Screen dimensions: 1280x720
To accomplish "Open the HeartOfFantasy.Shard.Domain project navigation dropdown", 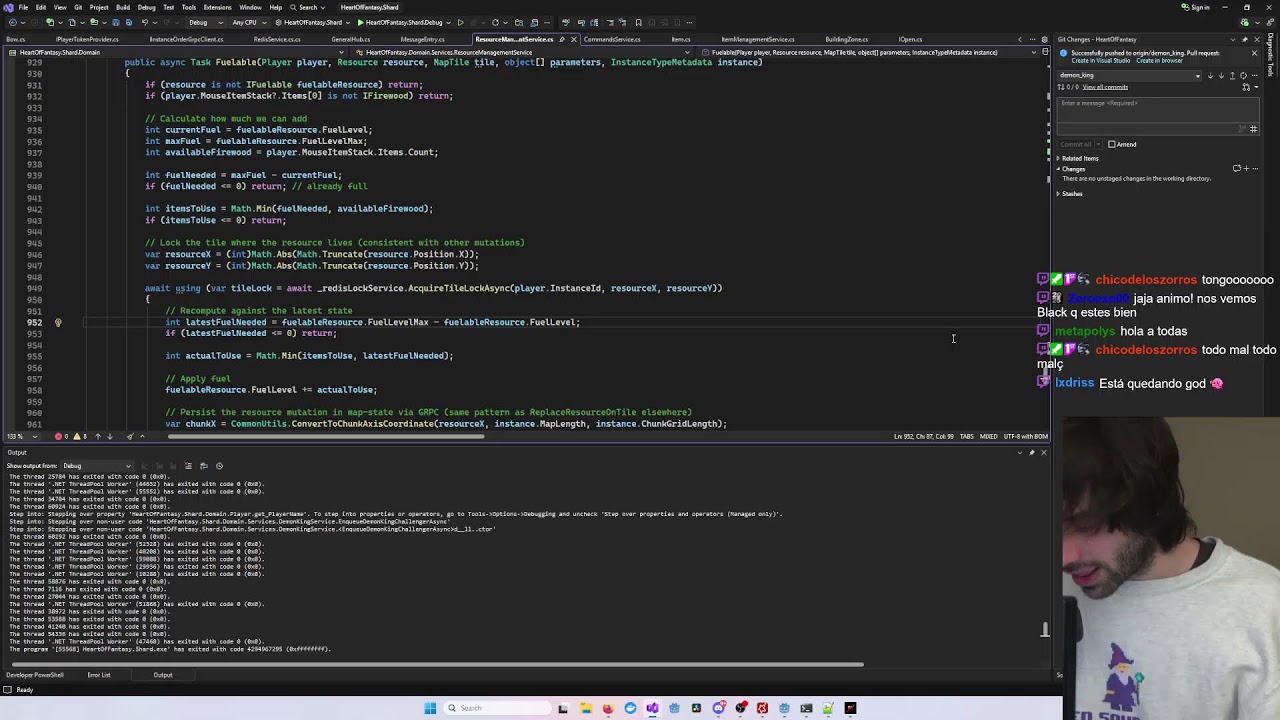I will pyautogui.click(x=180, y=52).
